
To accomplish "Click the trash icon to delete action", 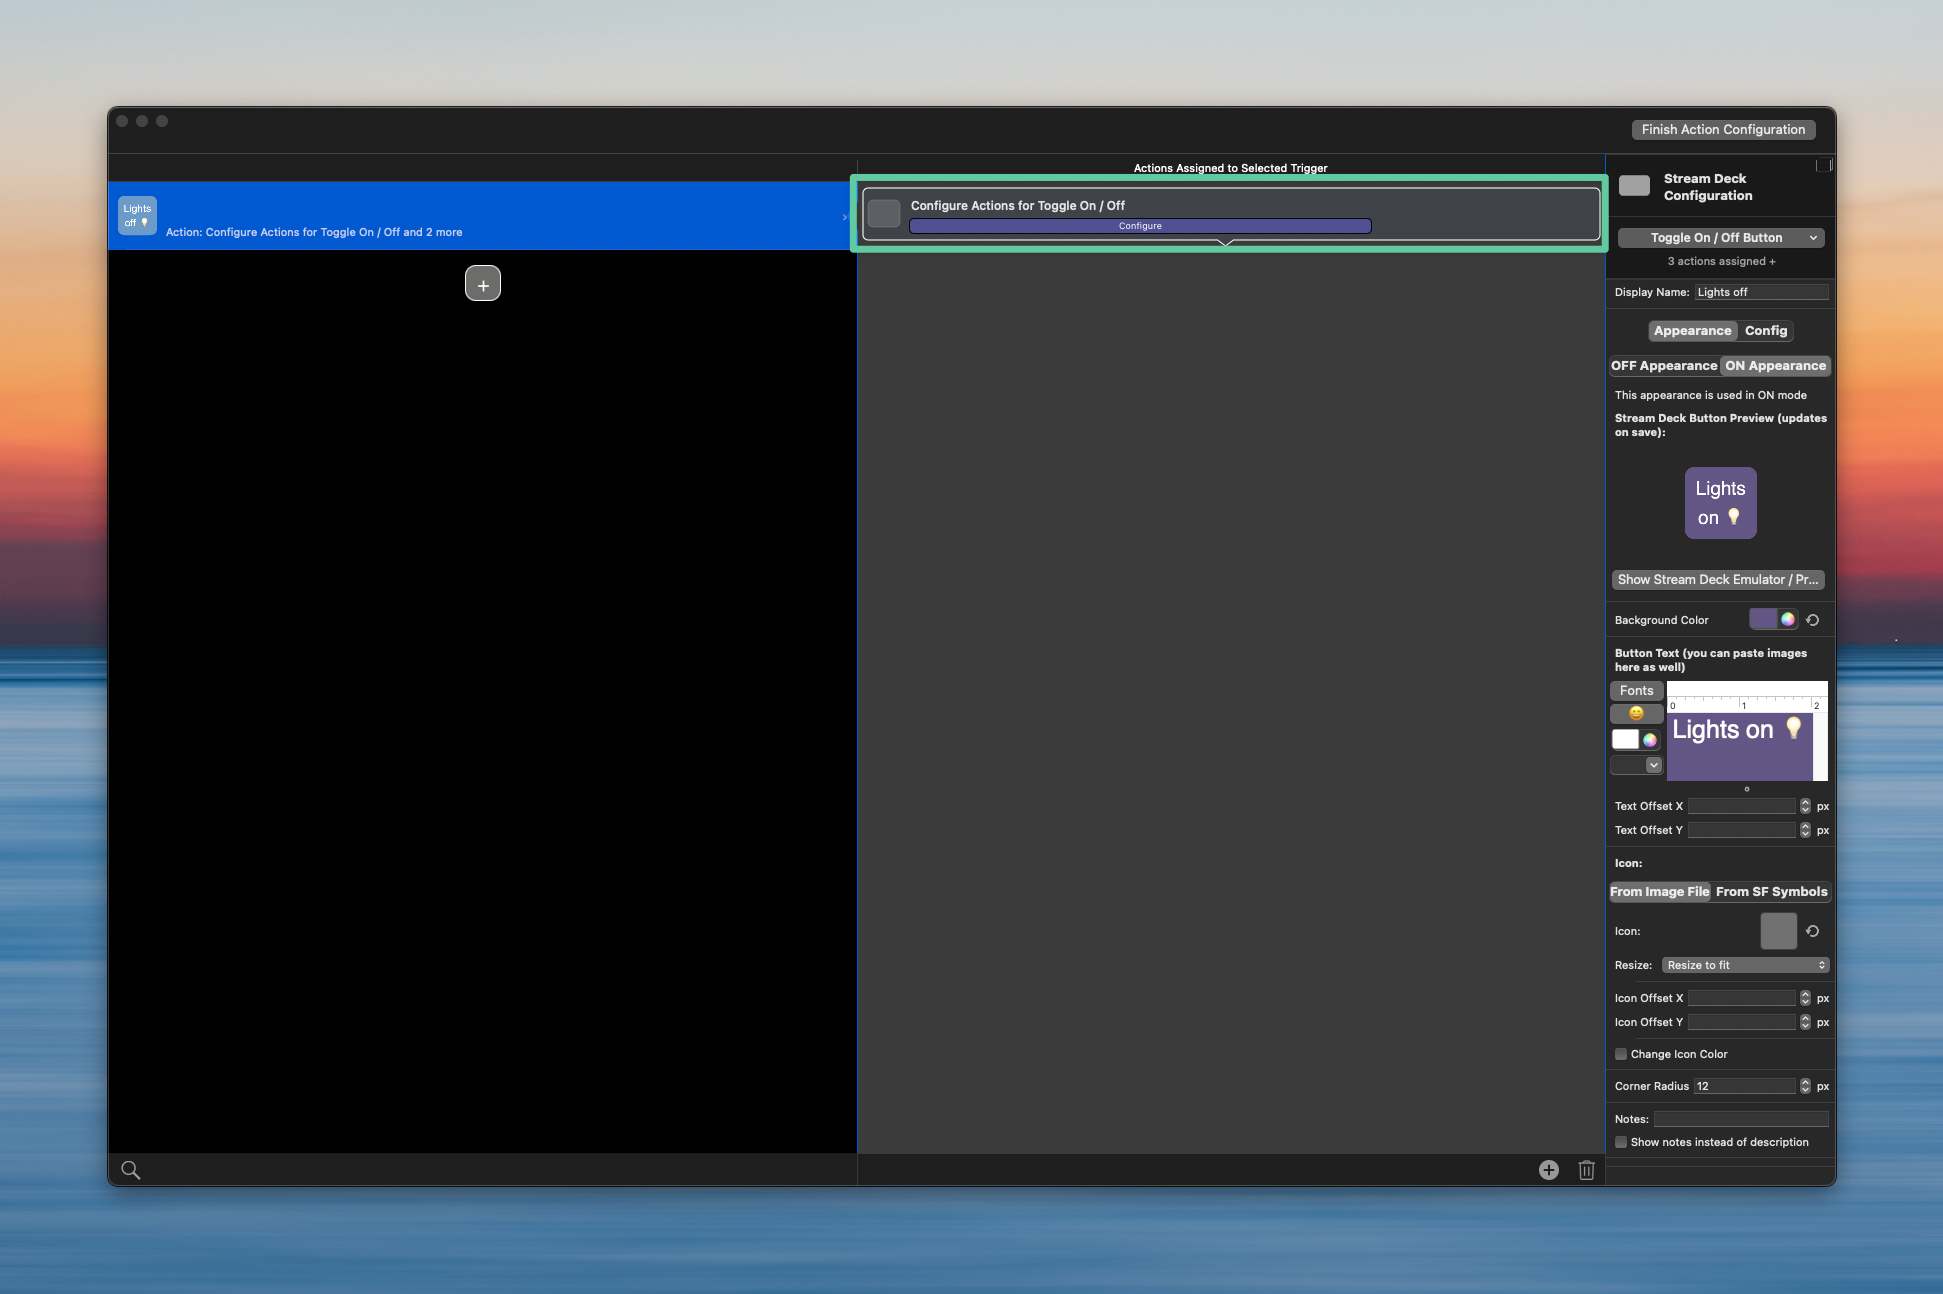I will pos(1586,1170).
